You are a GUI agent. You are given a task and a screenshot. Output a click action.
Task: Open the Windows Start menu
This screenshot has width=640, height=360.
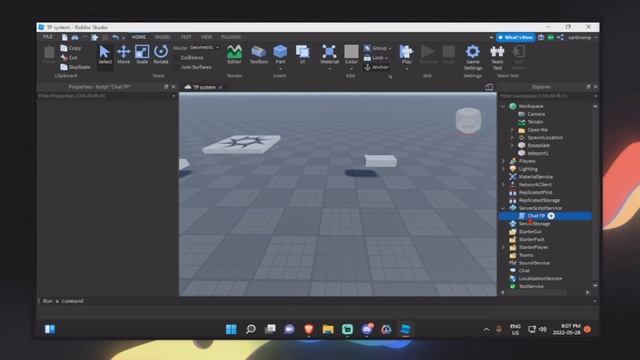click(x=231, y=329)
